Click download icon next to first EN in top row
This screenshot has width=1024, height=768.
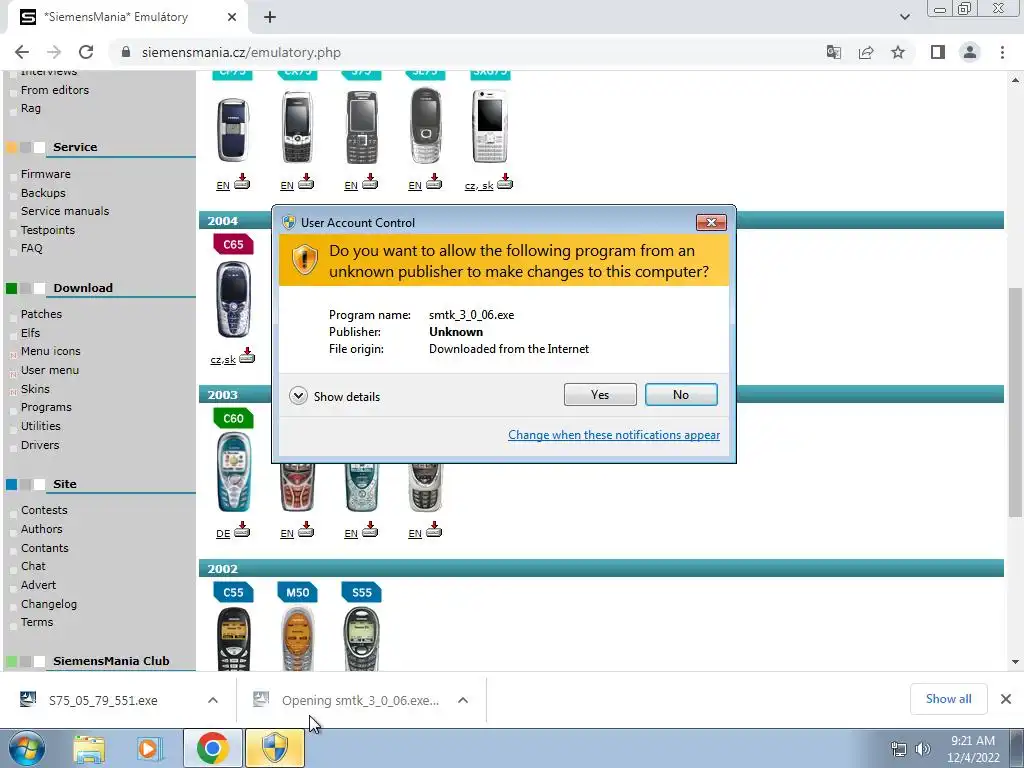pyautogui.click(x=242, y=182)
